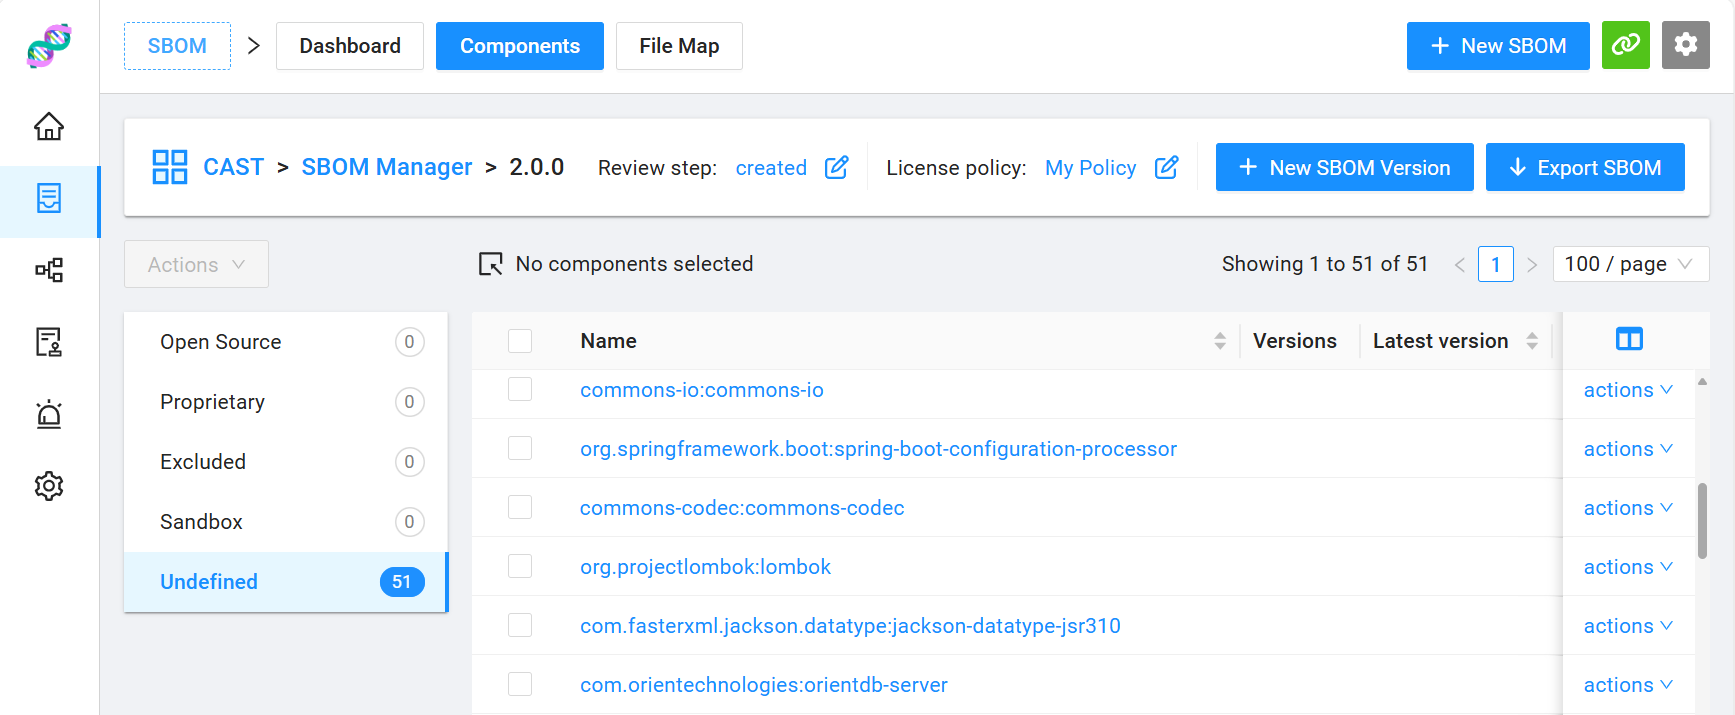Viewport: 1735px width, 715px height.
Task: Open the hierarchy tree icon in the sidebar
Action: pyautogui.click(x=49, y=270)
